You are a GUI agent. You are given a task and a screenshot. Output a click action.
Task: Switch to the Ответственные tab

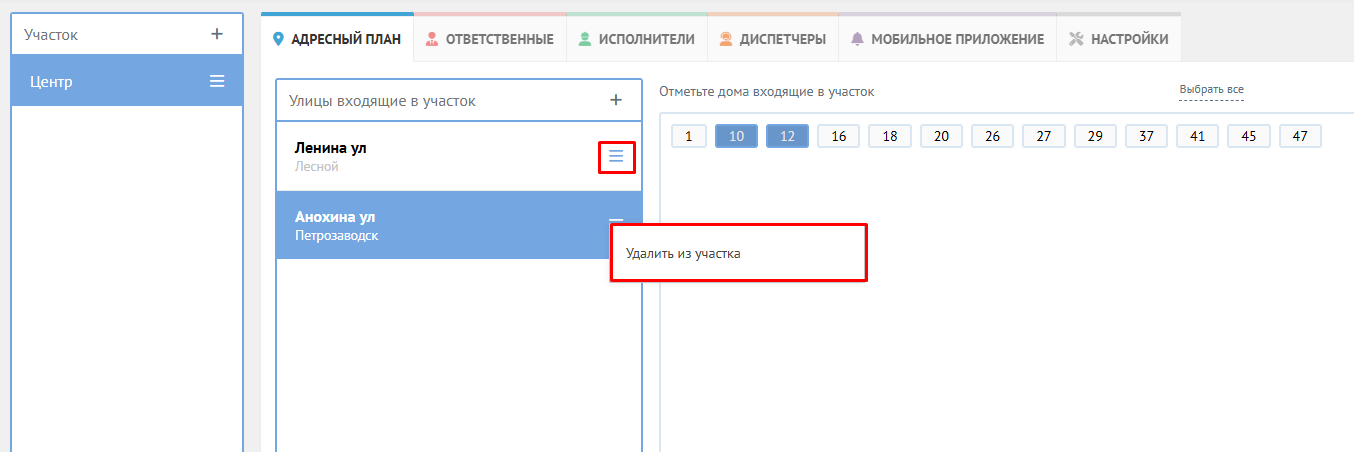[x=489, y=39]
